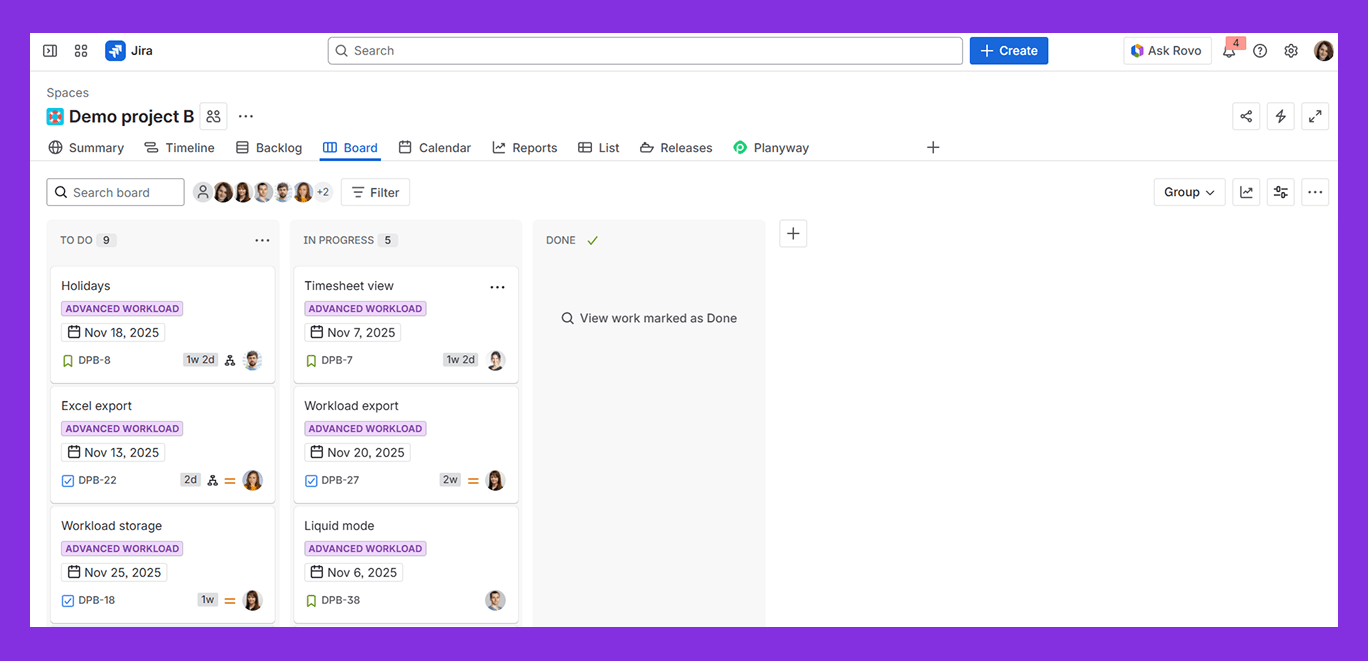Open the Timesheet view card options menu
The image size is (1368, 661).
coord(497,287)
